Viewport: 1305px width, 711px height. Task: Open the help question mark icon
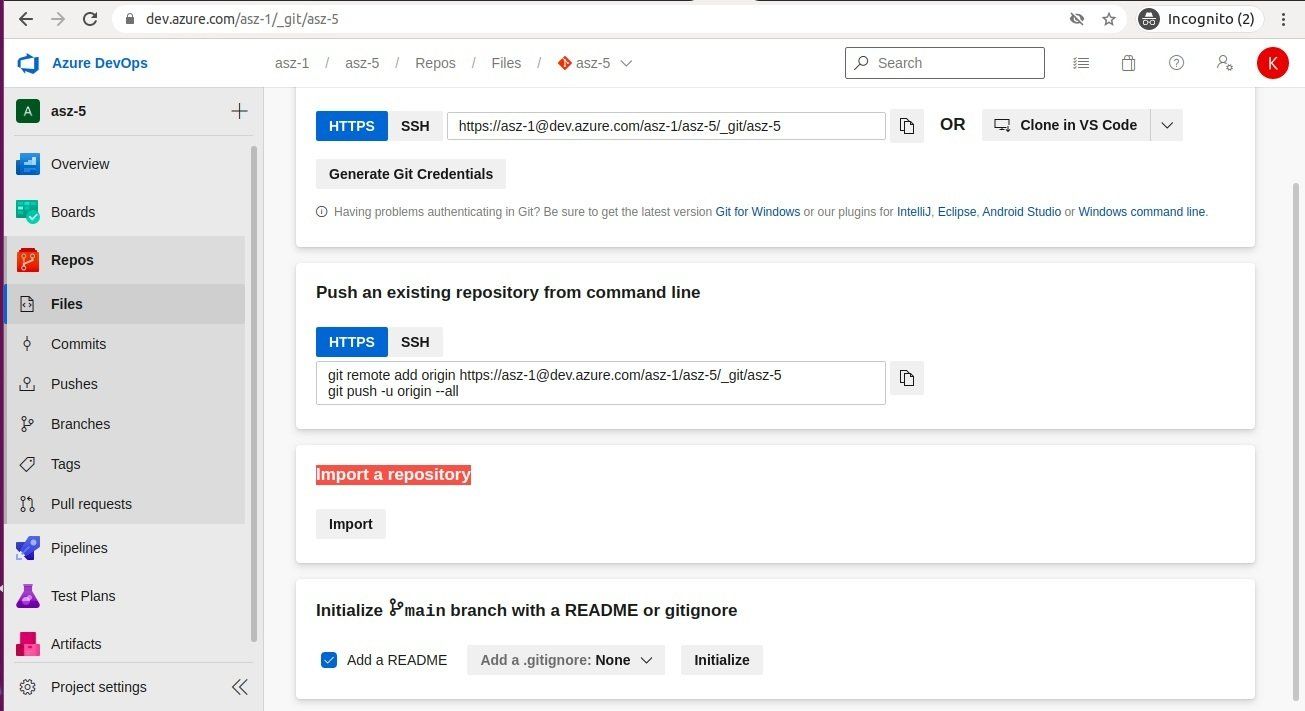click(x=1176, y=63)
